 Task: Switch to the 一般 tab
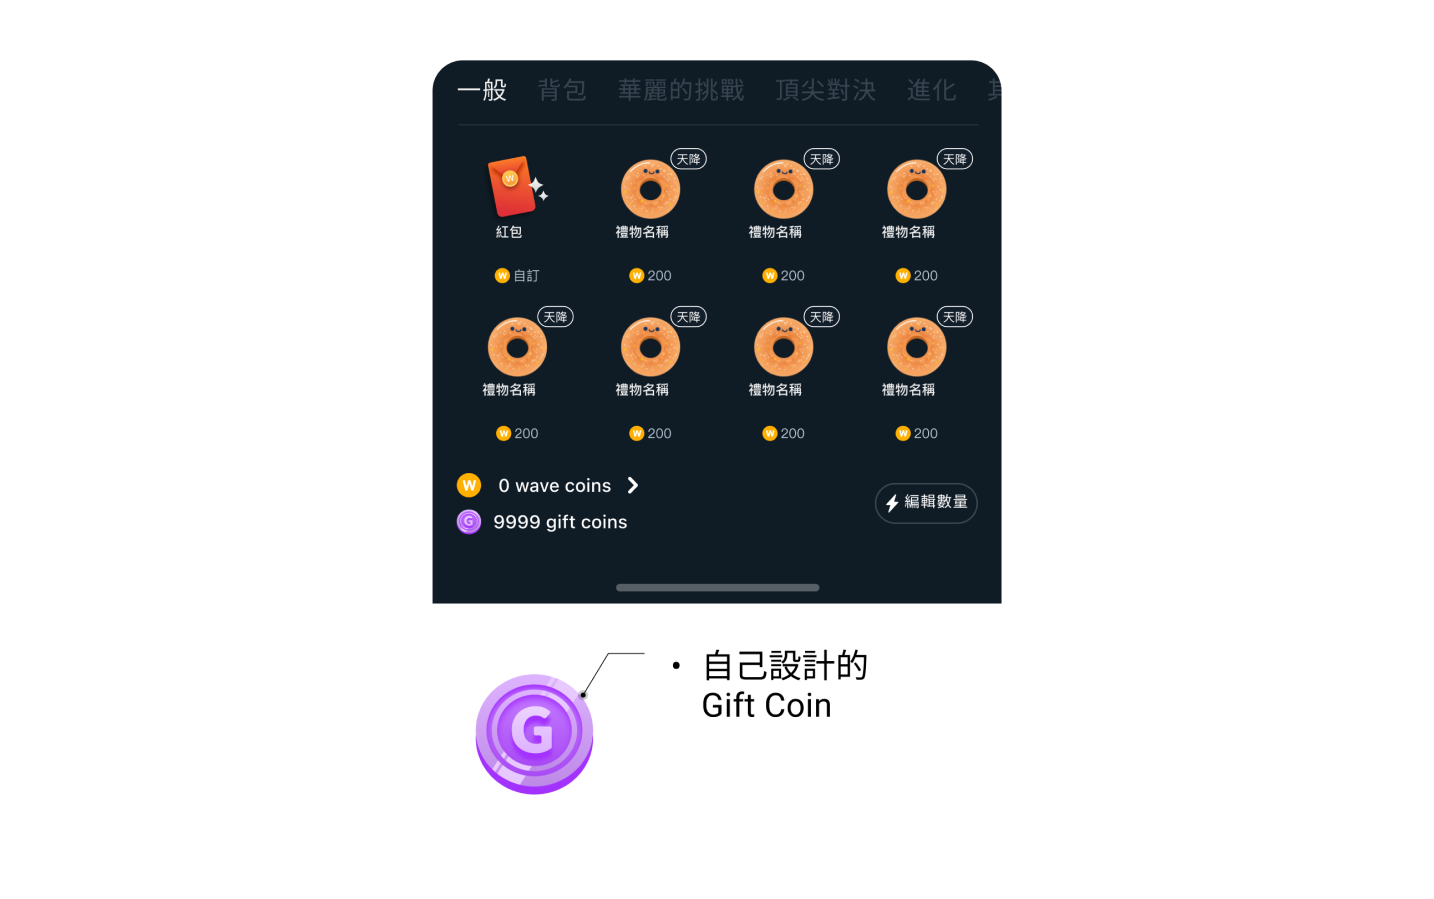click(482, 90)
